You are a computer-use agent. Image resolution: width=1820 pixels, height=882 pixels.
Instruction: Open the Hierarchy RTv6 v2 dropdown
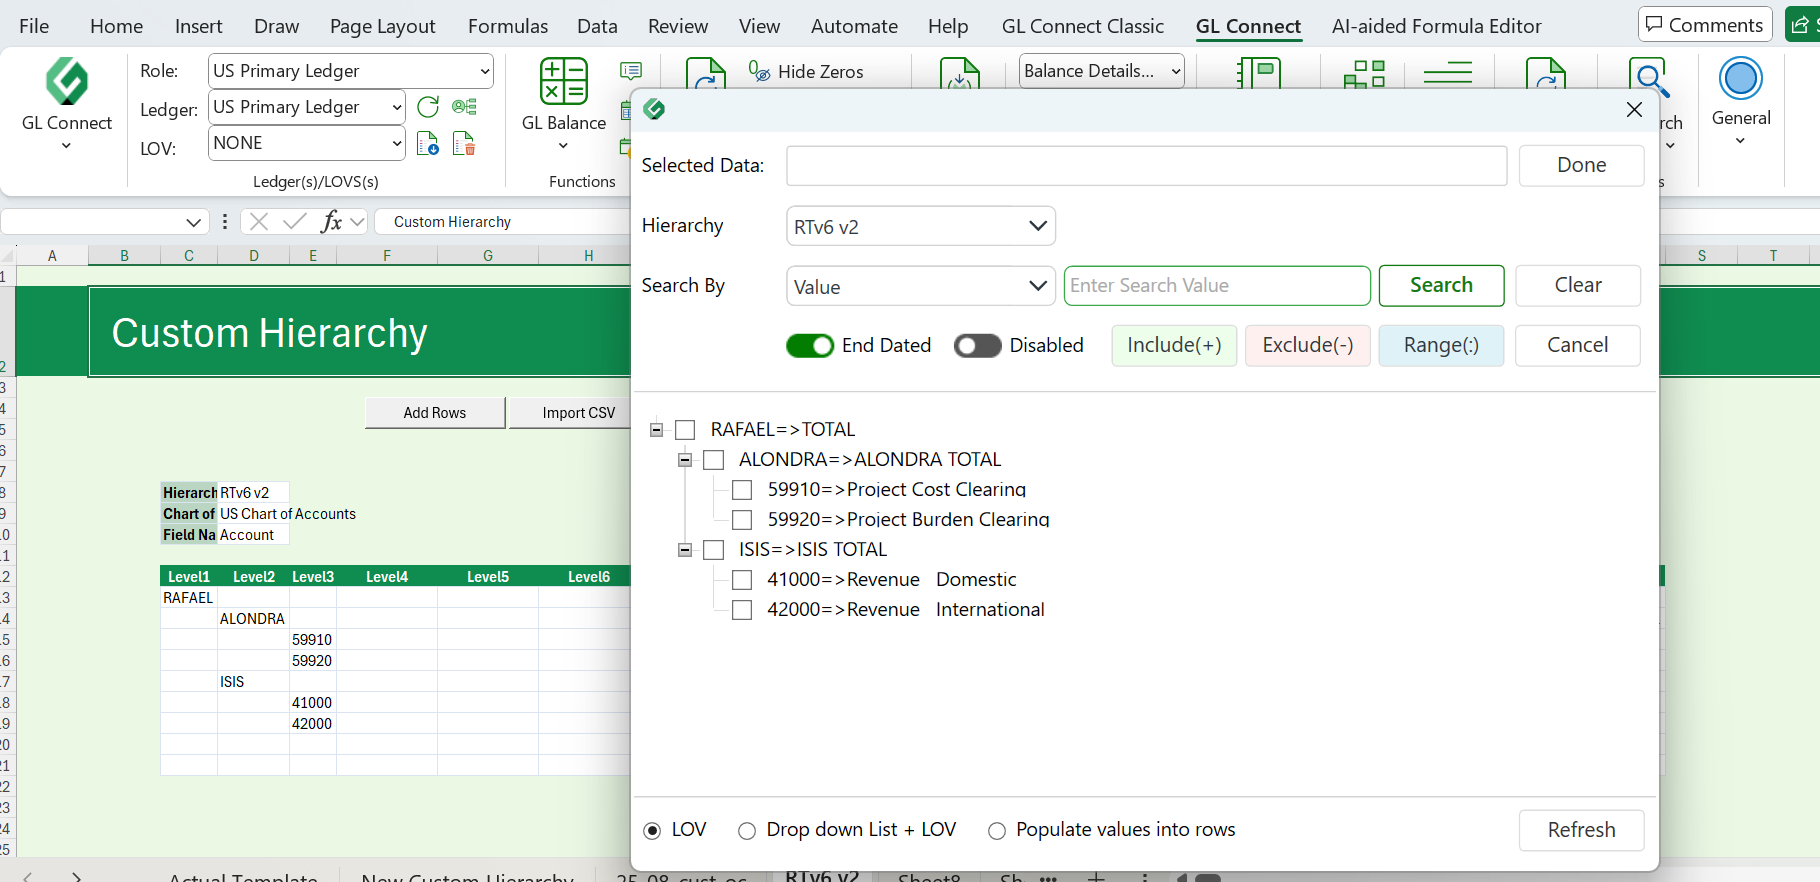coord(920,227)
